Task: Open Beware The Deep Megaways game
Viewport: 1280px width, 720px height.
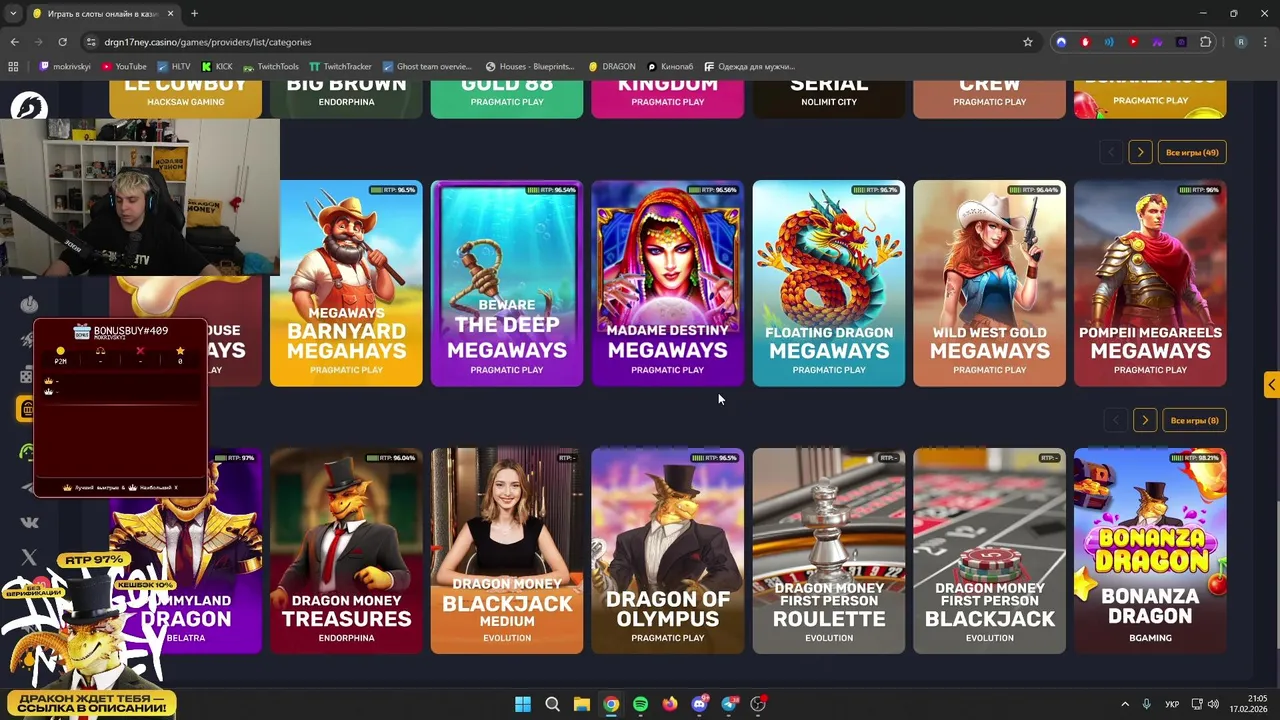Action: pyautogui.click(x=507, y=283)
